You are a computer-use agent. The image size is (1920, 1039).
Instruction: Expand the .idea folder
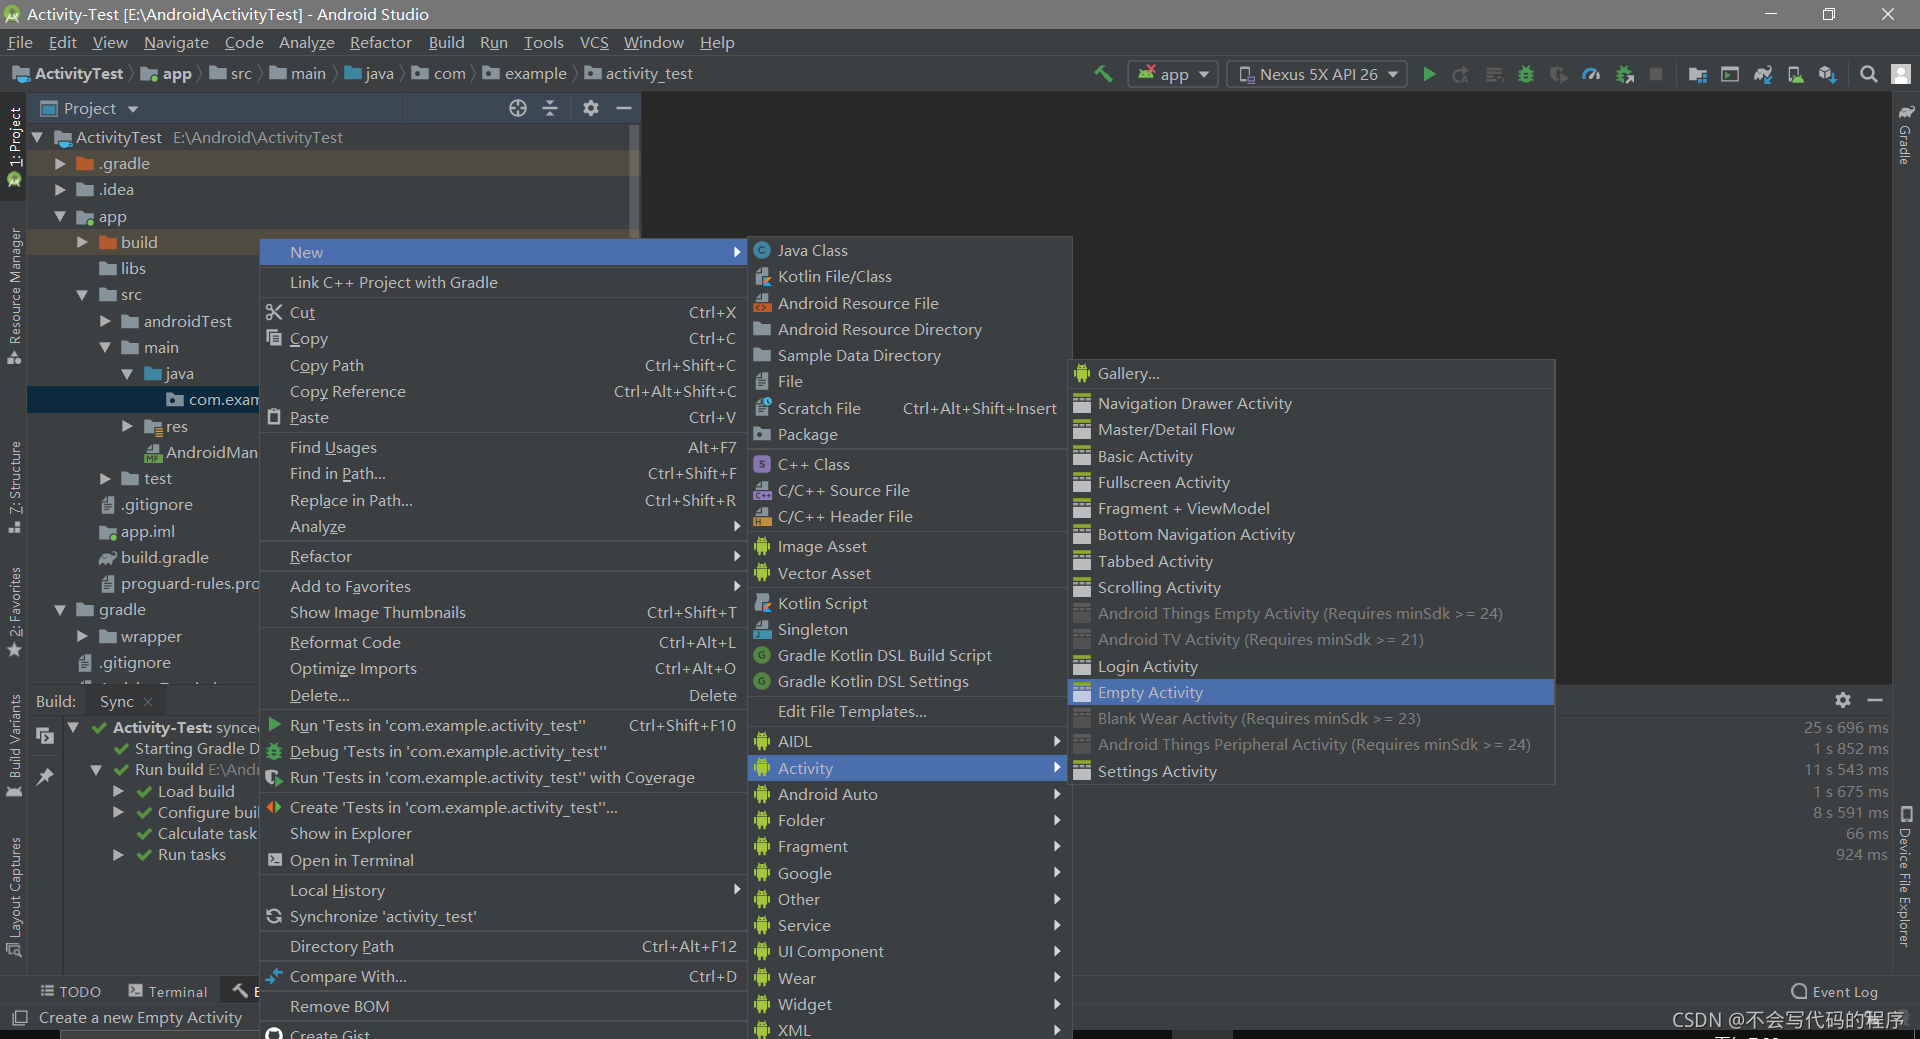pos(60,189)
